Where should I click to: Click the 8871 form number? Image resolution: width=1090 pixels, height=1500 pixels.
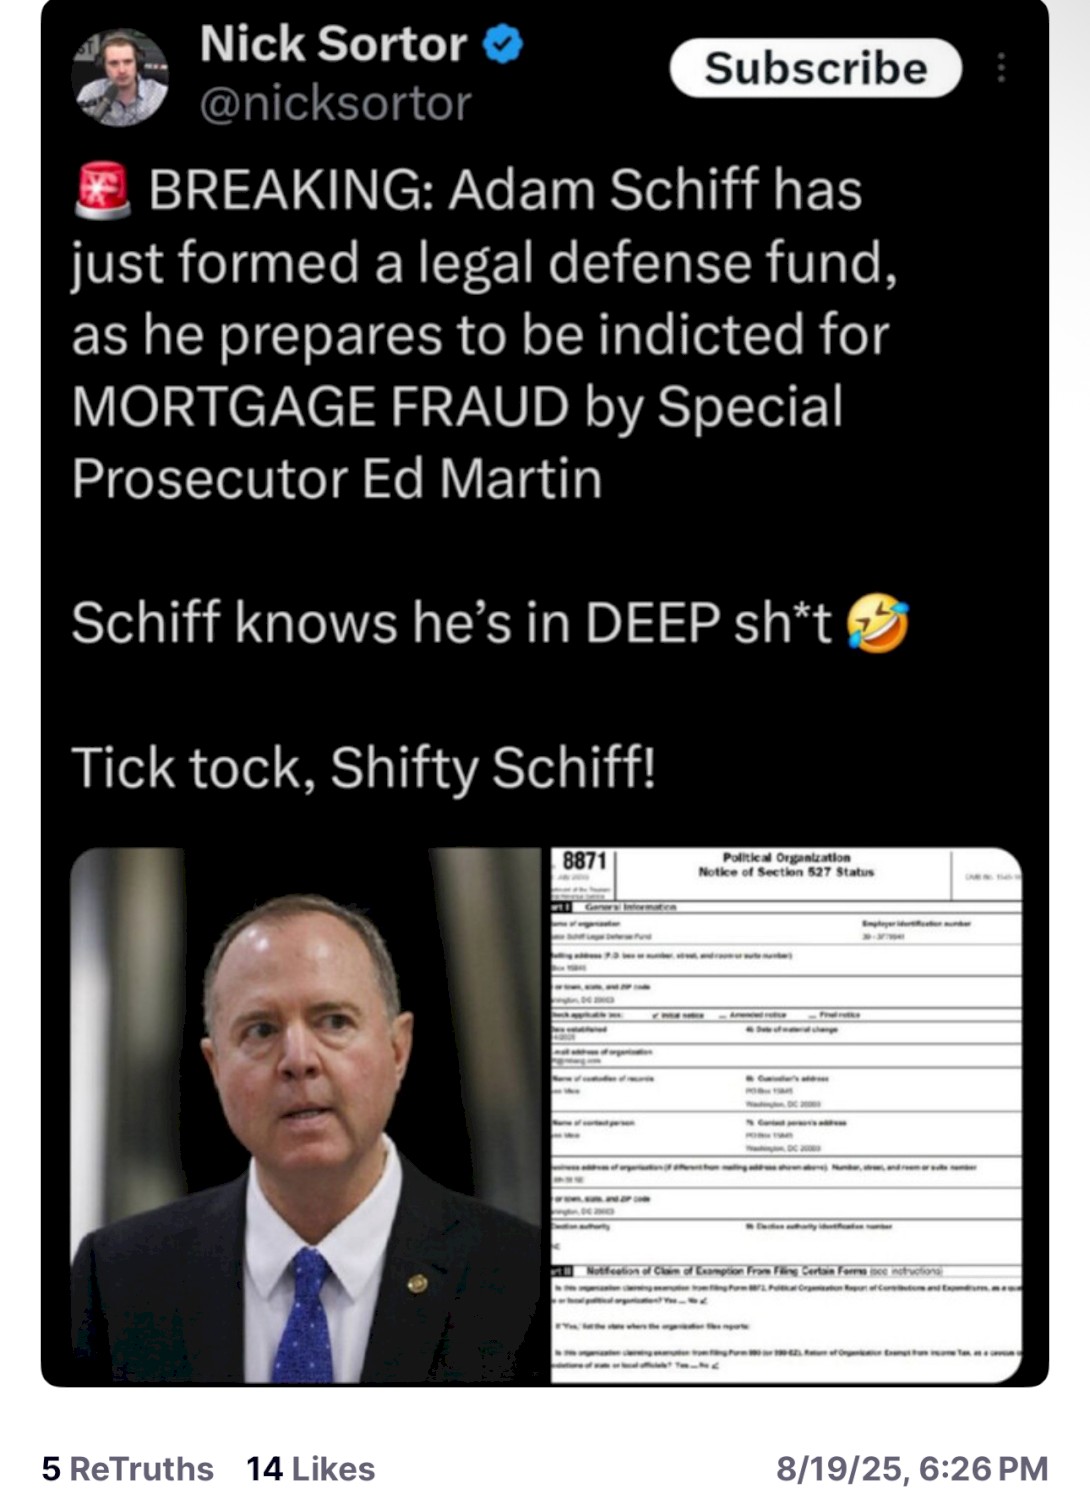[x=584, y=861]
